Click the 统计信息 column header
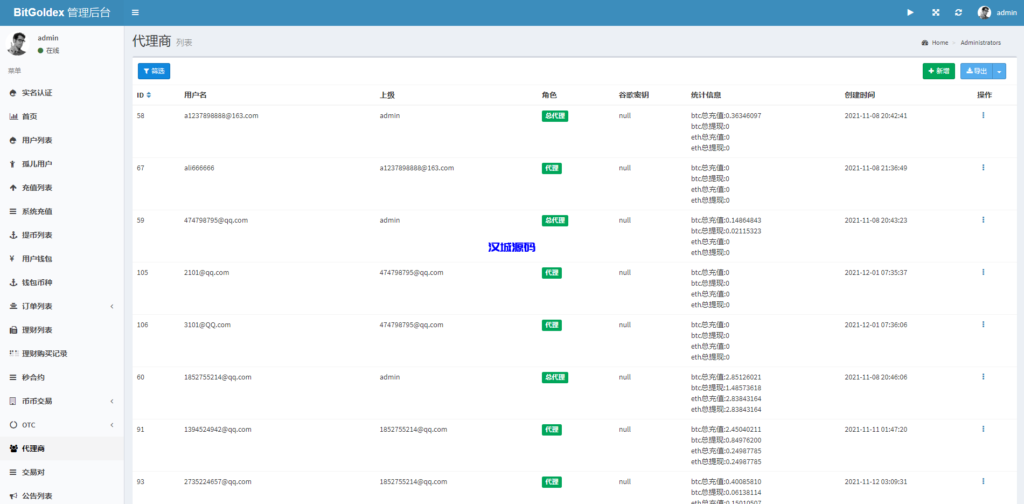1024x504 pixels. tap(706, 95)
